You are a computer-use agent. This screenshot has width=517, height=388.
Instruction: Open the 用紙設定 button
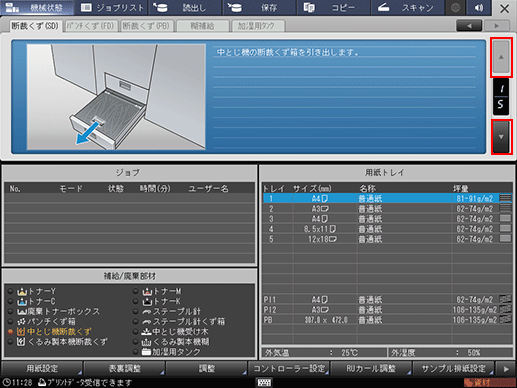pos(42,369)
